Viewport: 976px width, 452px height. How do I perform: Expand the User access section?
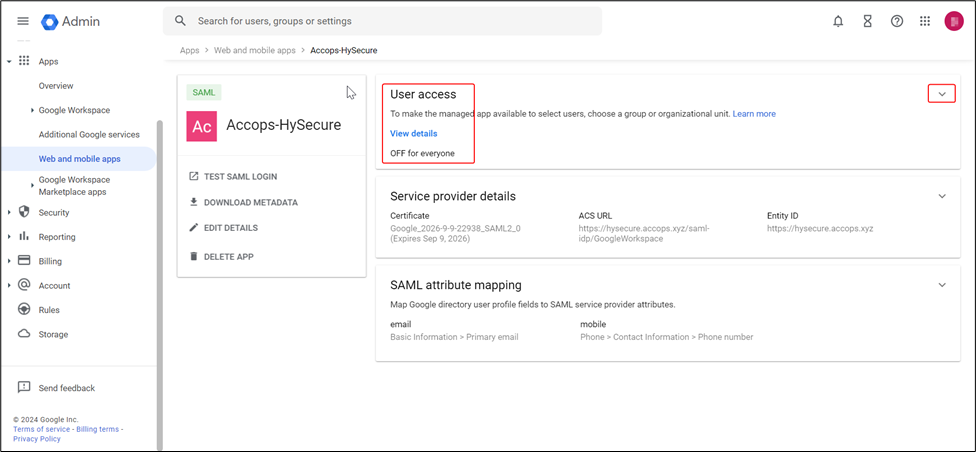pos(941,94)
